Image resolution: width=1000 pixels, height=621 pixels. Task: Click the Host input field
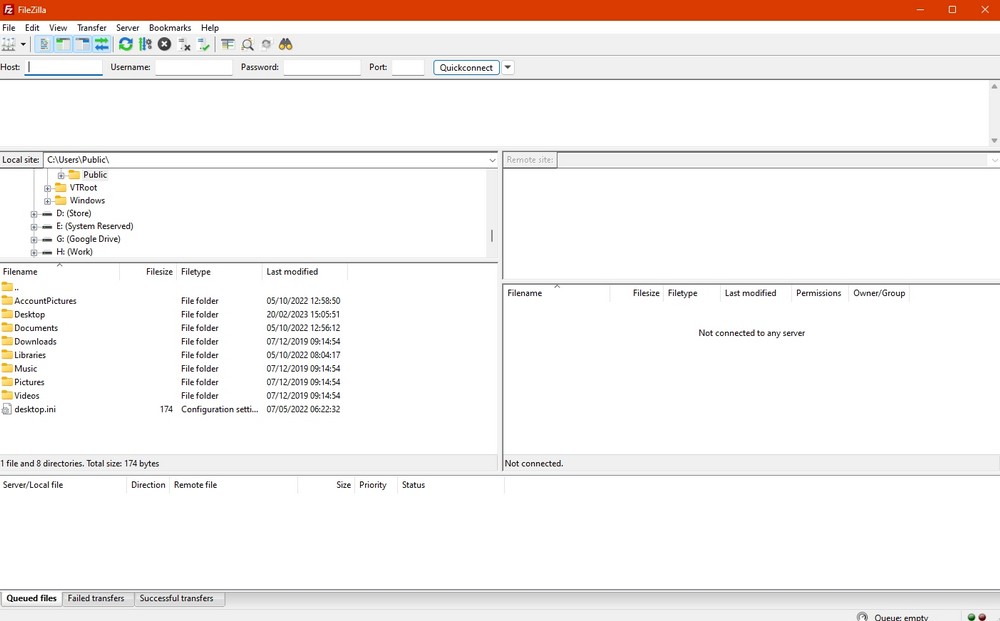coord(64,67)
